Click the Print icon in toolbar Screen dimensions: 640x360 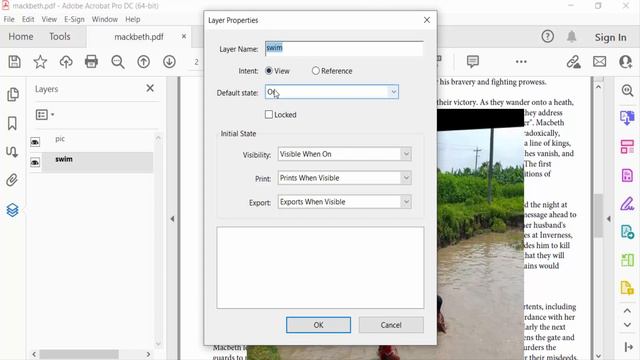(91, 62)
